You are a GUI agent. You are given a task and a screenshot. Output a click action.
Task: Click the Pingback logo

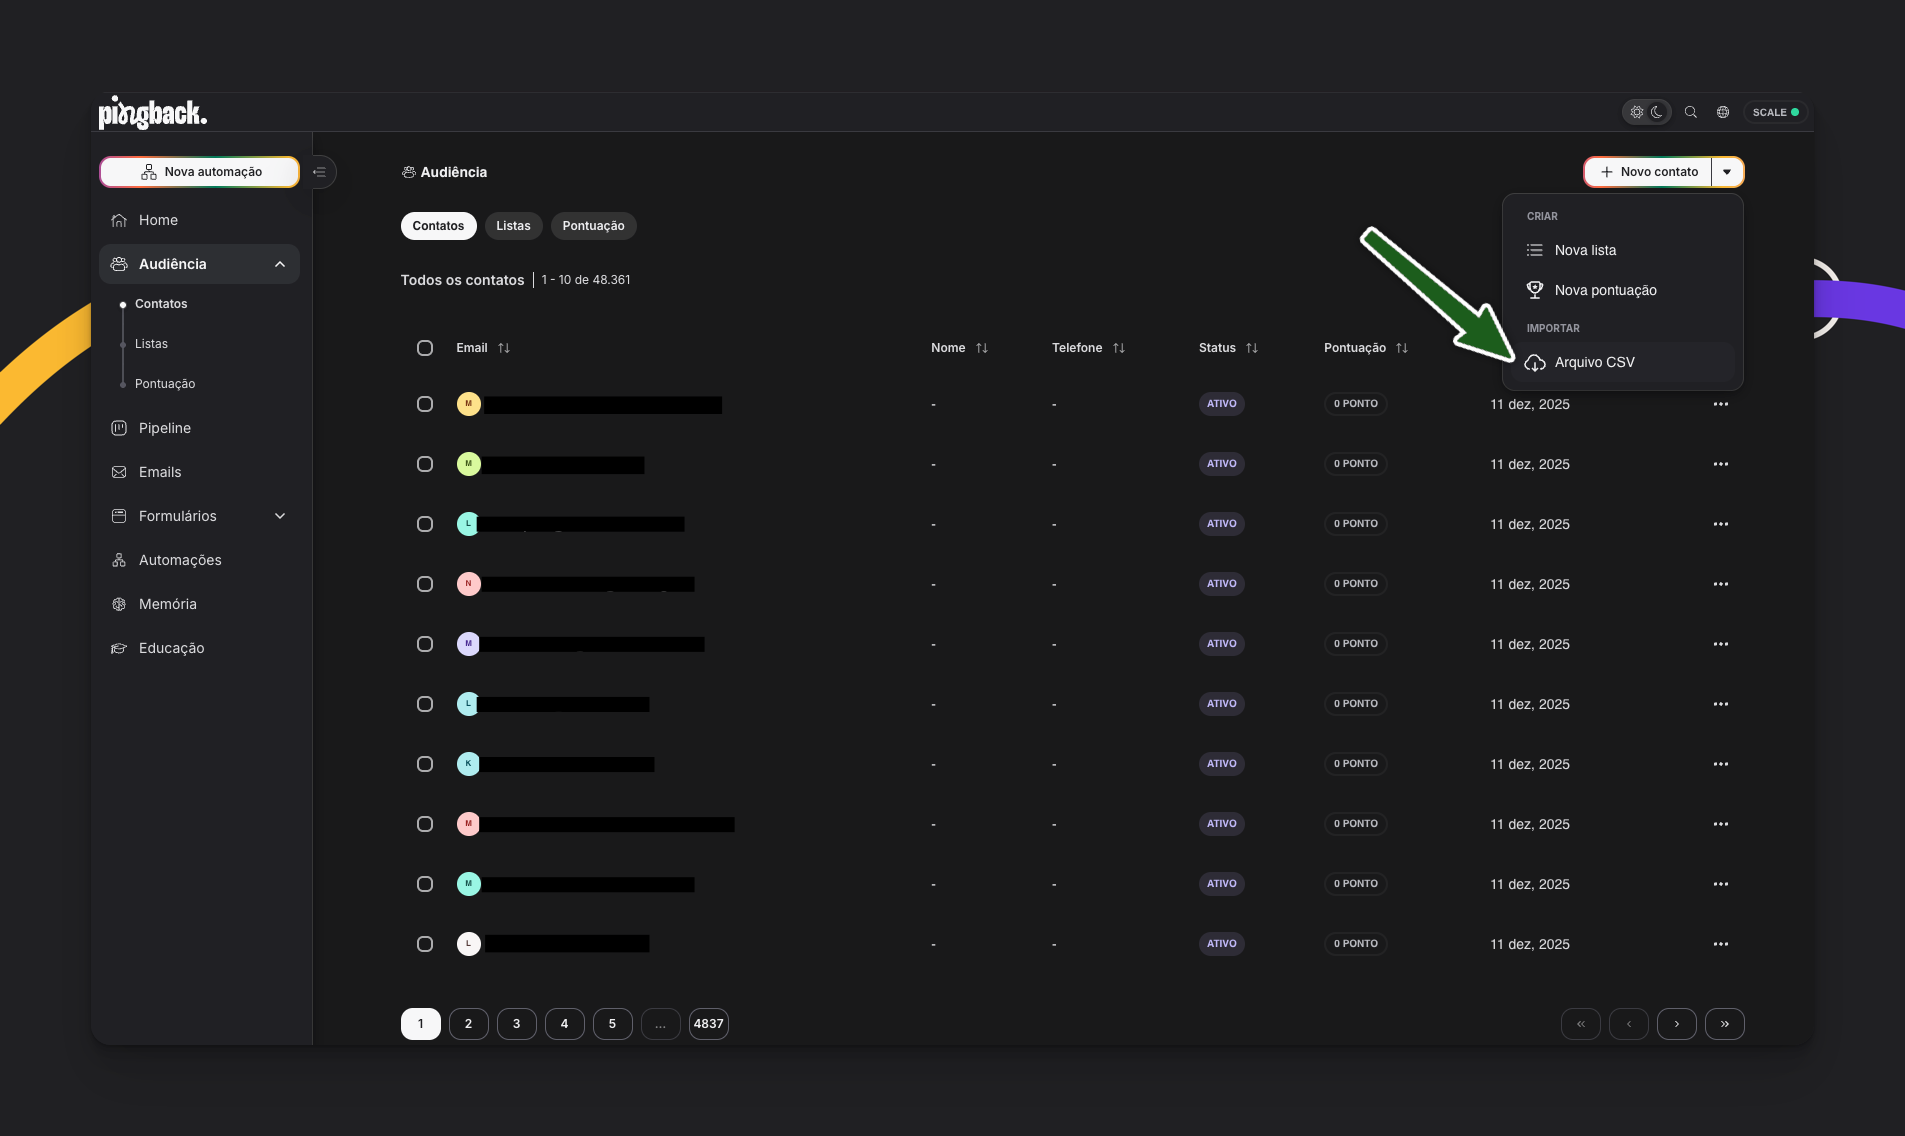click(152, 113)
